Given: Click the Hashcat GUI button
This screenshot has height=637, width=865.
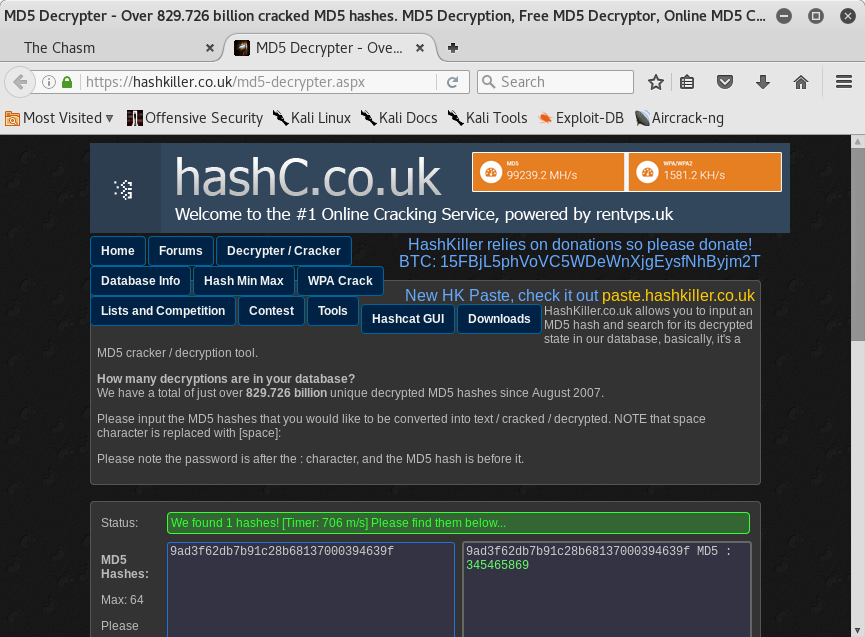Looking at the screenshot, I should (x=407, y=319).
